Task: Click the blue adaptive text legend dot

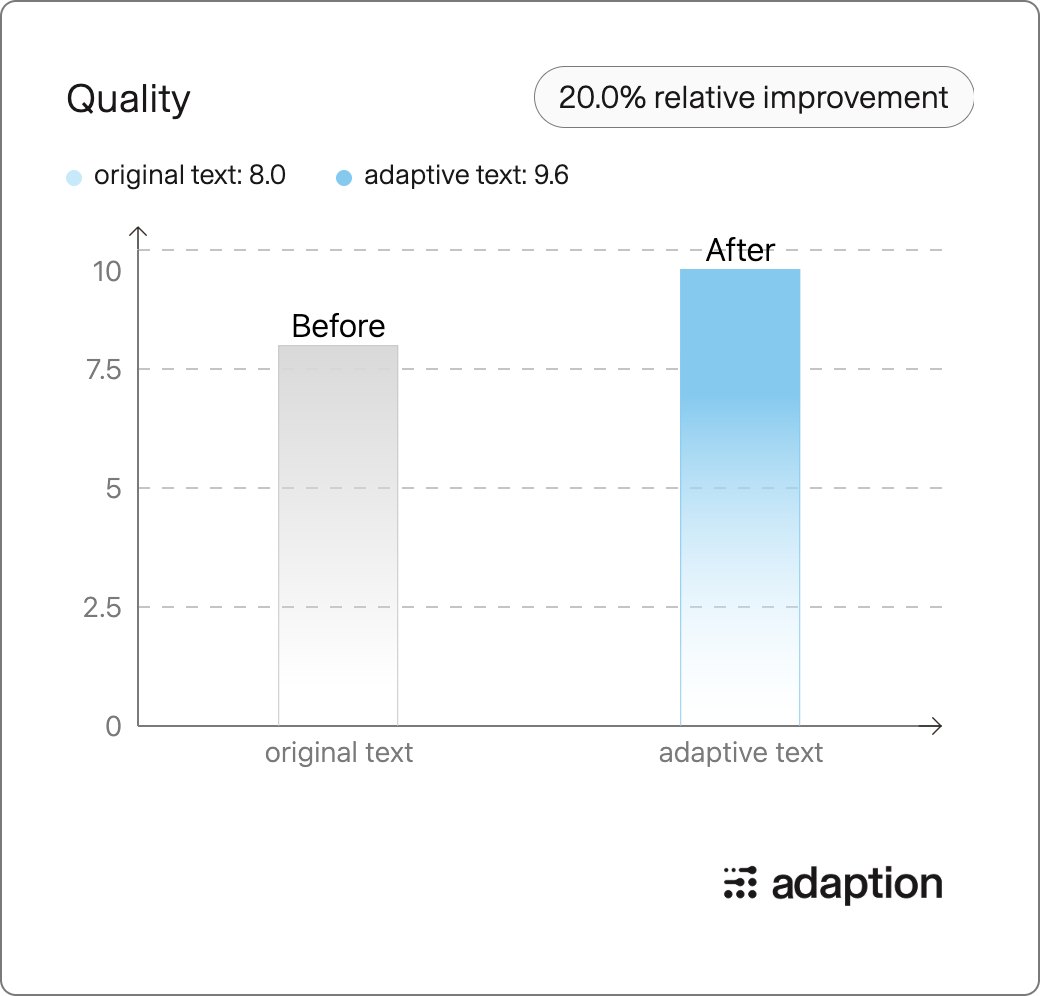Action: click(344, 178)
